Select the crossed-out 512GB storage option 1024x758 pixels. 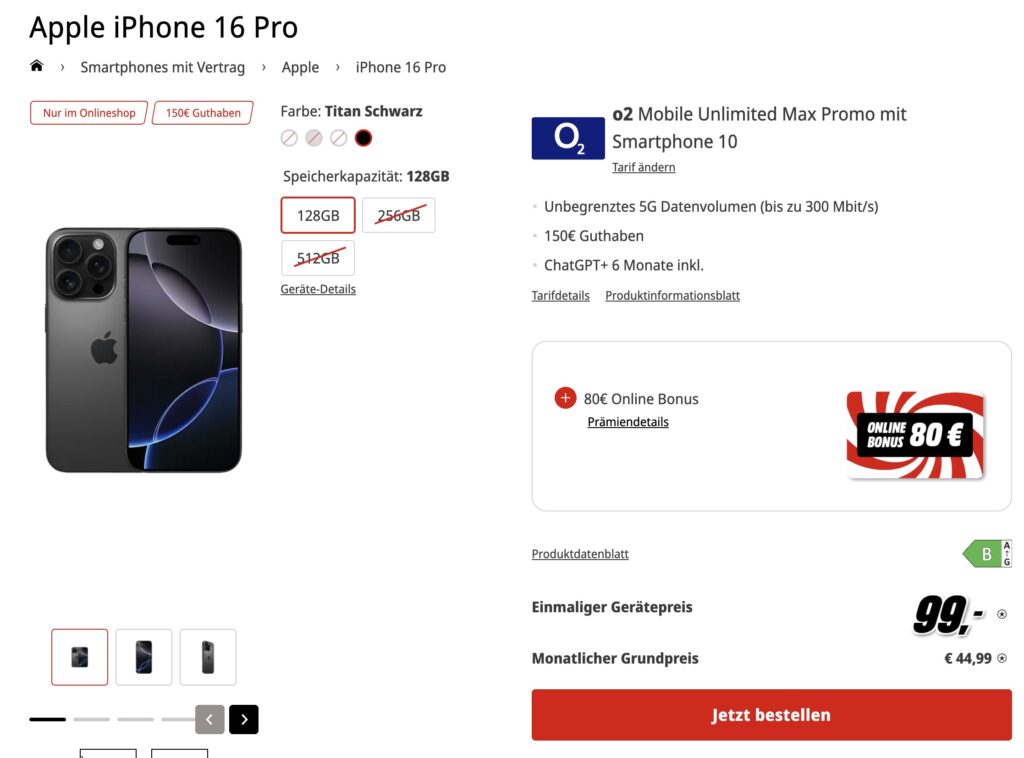click(318, 258)
